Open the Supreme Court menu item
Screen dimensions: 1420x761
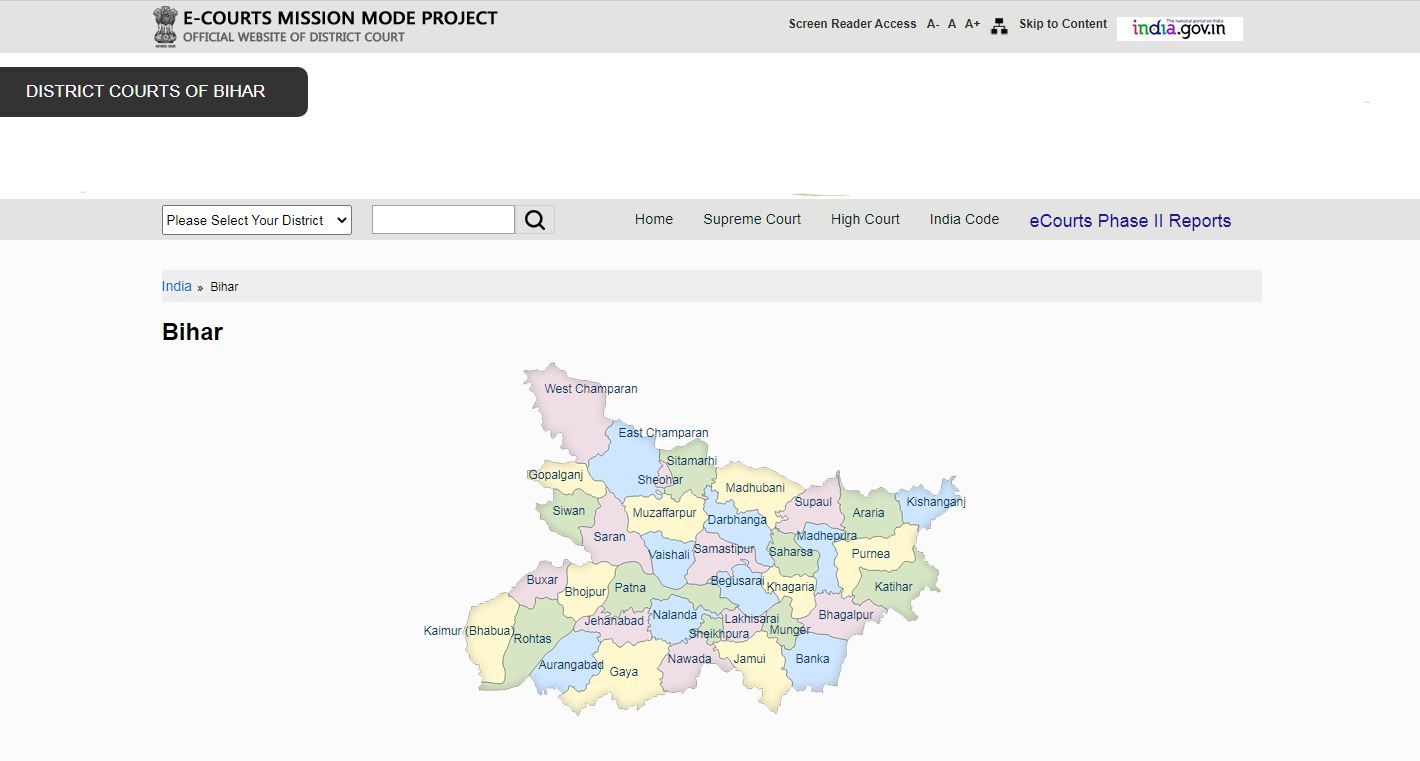[x=752, y=219]
